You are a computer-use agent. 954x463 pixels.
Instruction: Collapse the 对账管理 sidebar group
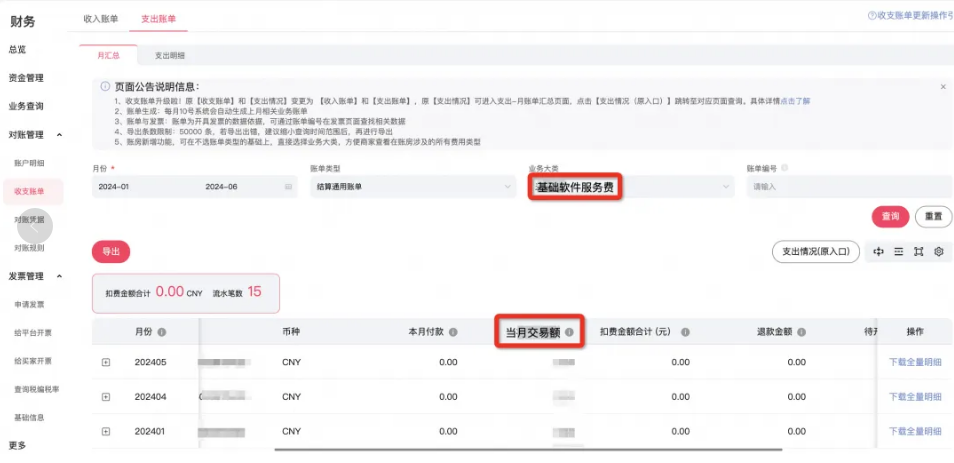[x=59, y=134]
